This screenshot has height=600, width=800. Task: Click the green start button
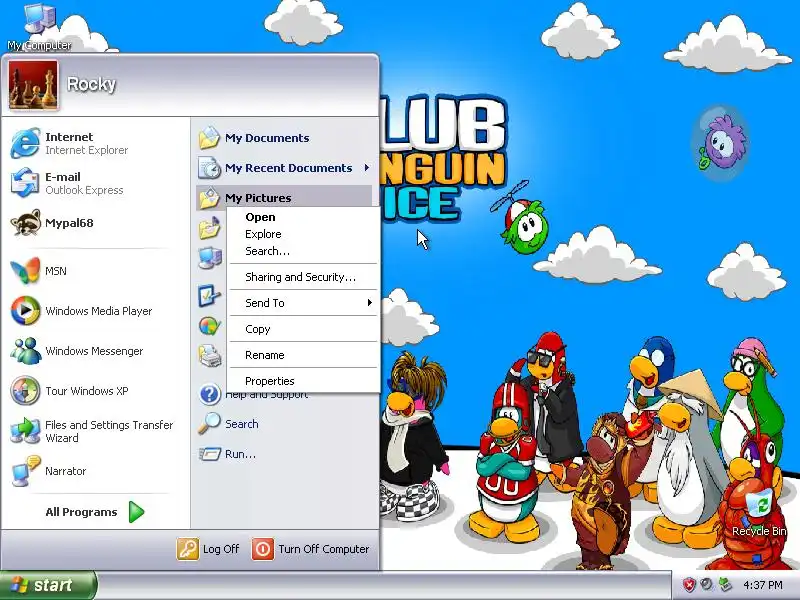click(48, 585)
